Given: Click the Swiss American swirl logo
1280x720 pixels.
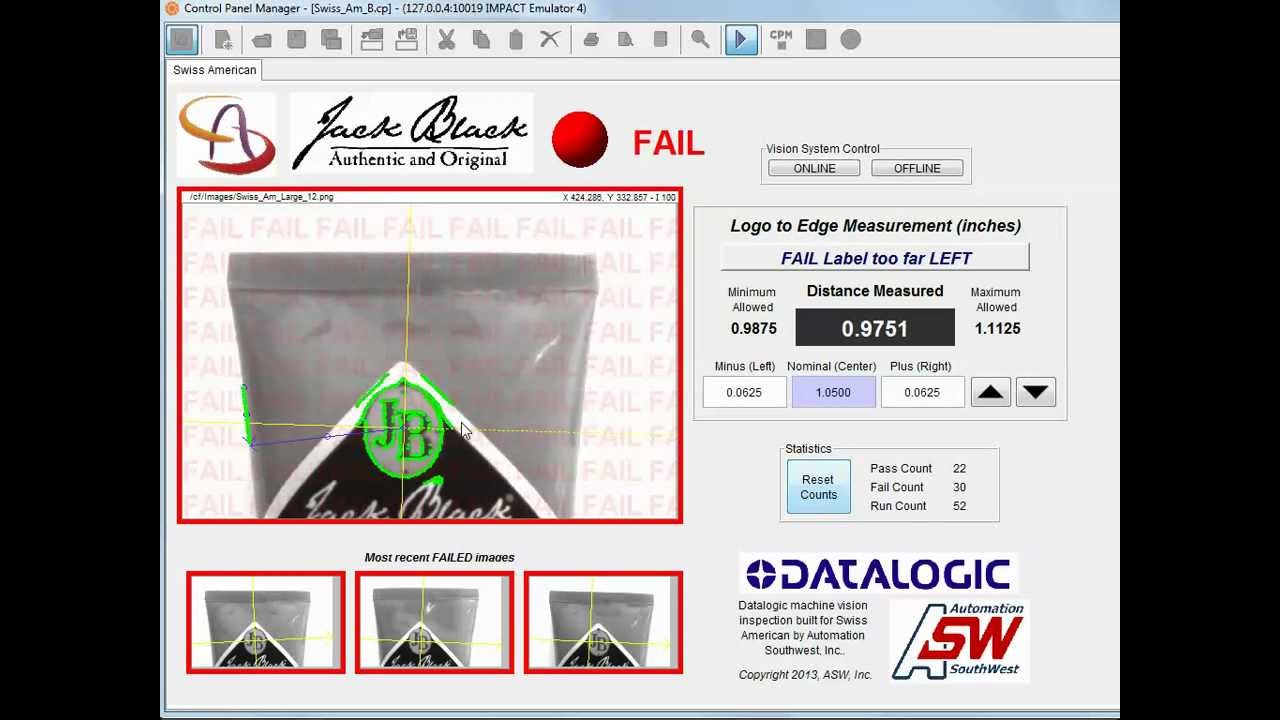Looking at the screenshot, I should [x=227, y=134].
